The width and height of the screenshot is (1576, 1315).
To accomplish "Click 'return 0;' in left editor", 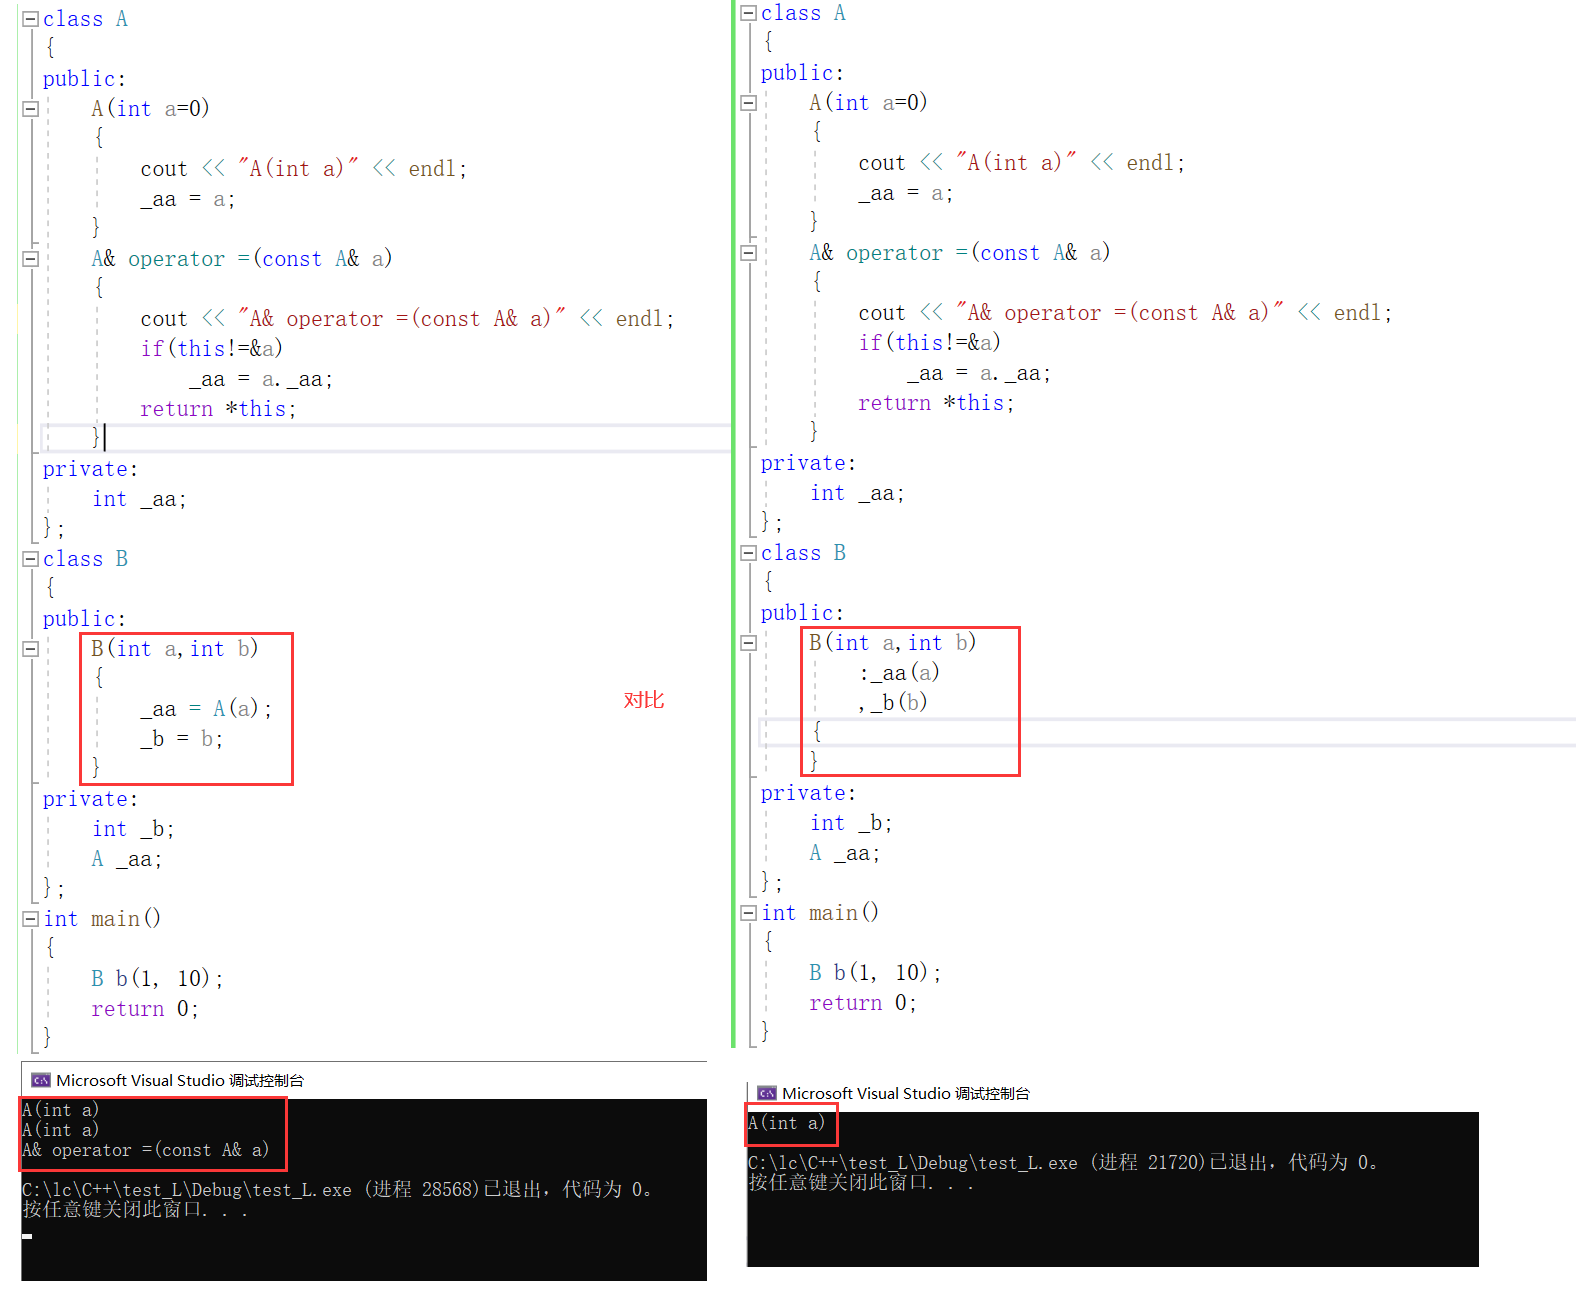I will (x=145, y=1009).
